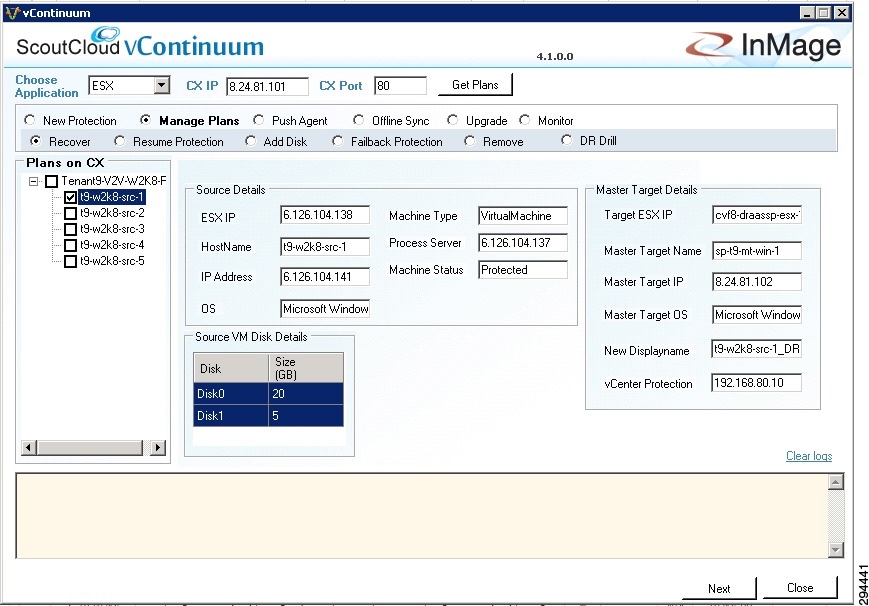This screenshot has height=606, width=869.
Task: Enable the t9-w2k8-src-3 checkbox
Action: point(70,230)
